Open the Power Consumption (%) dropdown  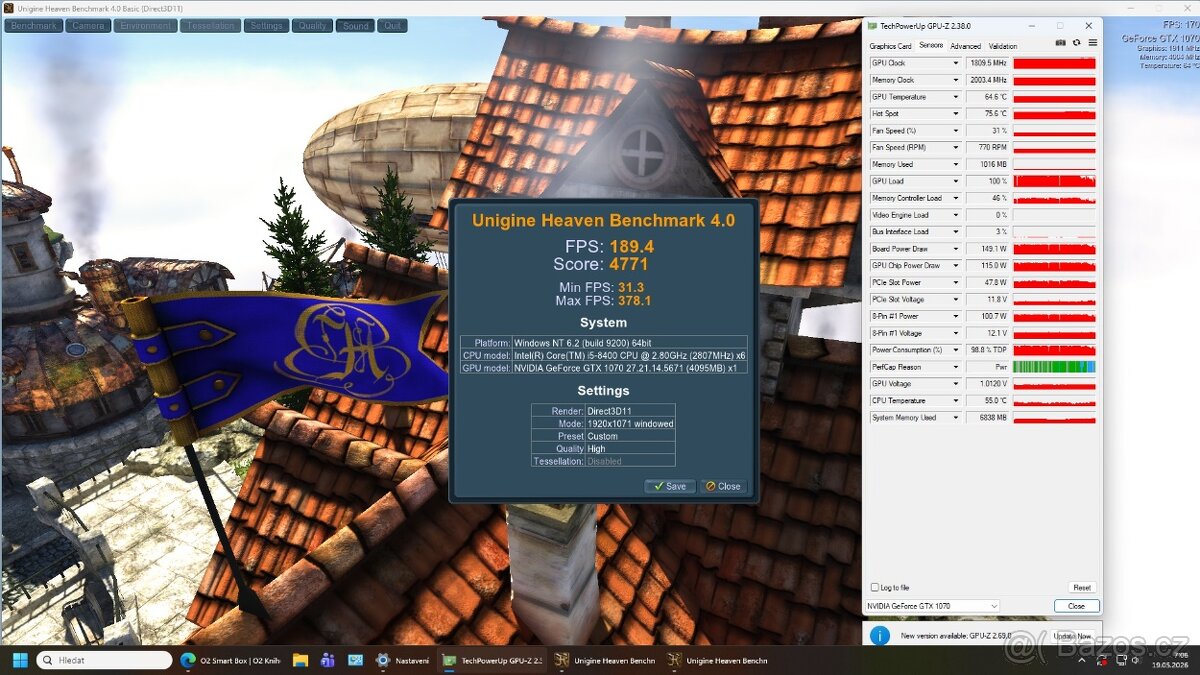coord(955,350)
